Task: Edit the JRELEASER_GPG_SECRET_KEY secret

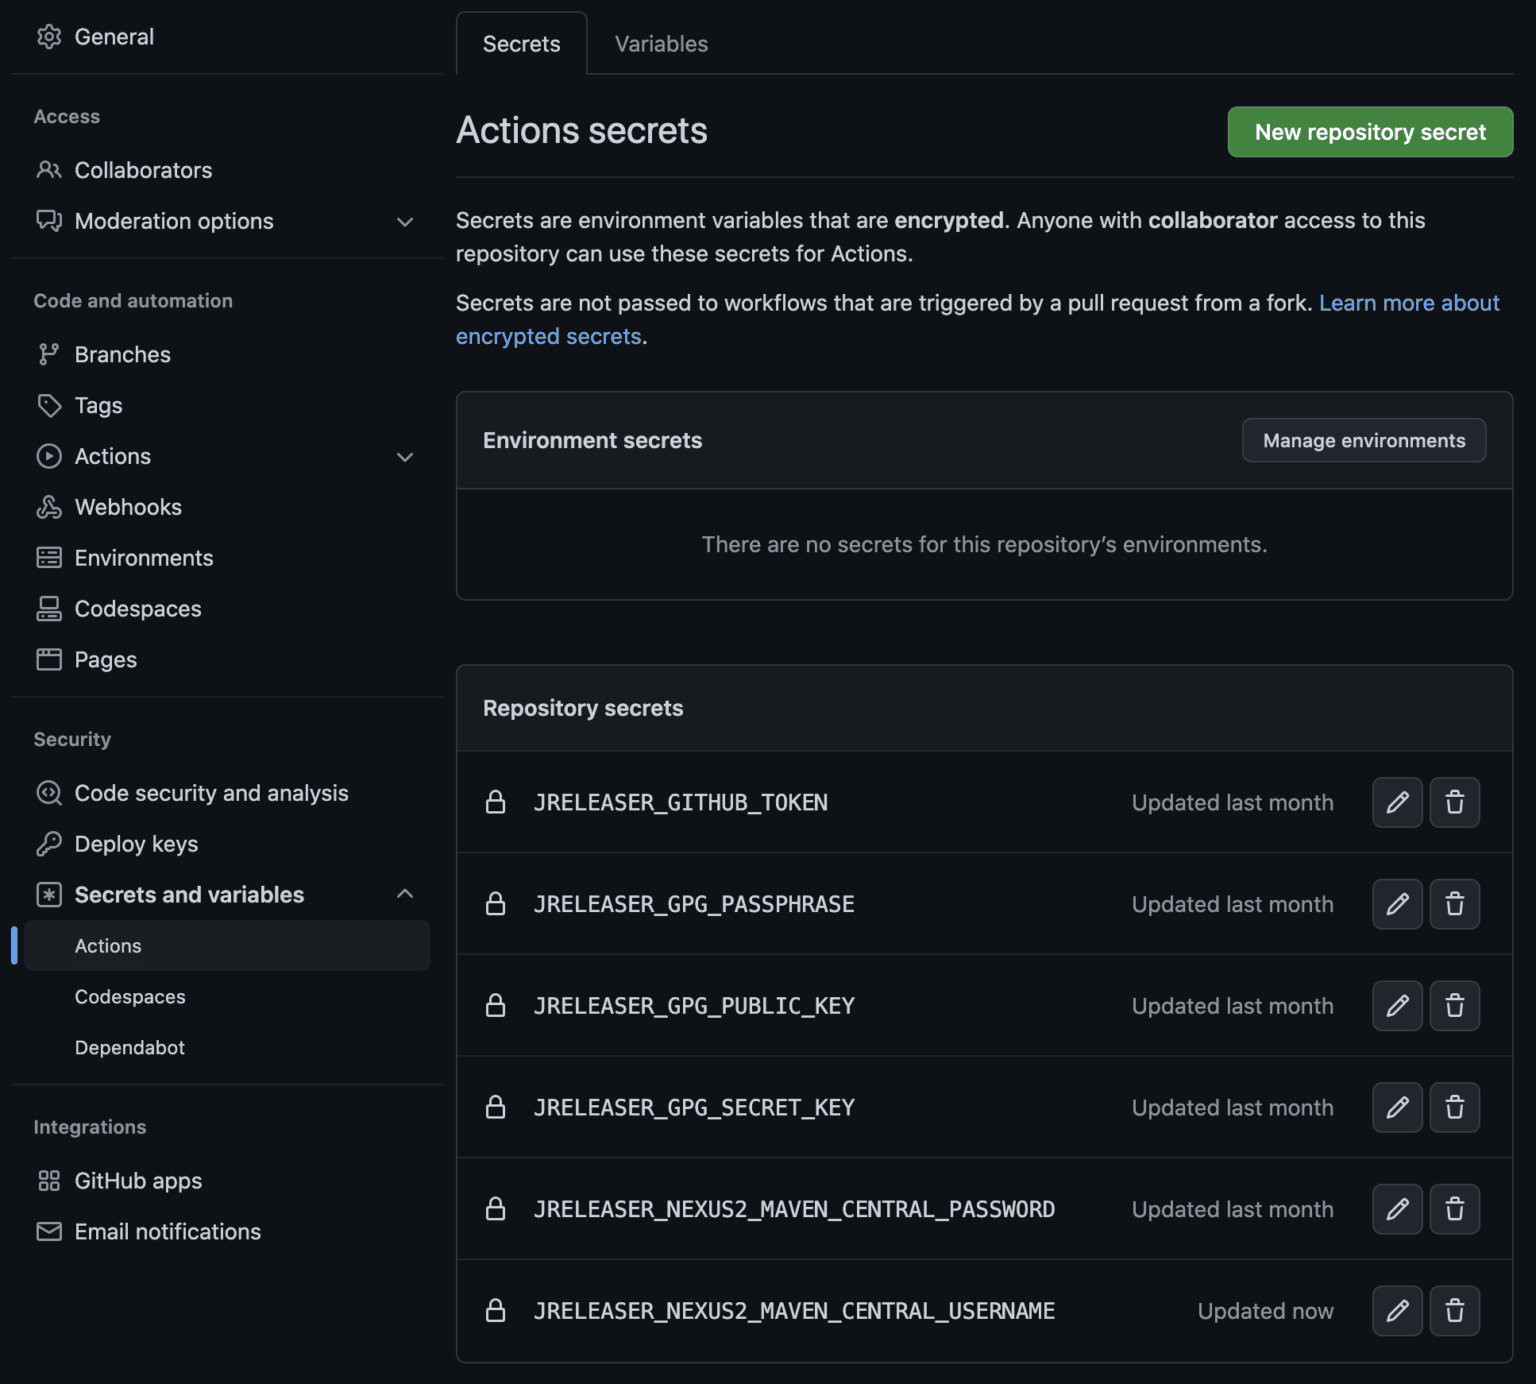Action: click(1397, 1107)
